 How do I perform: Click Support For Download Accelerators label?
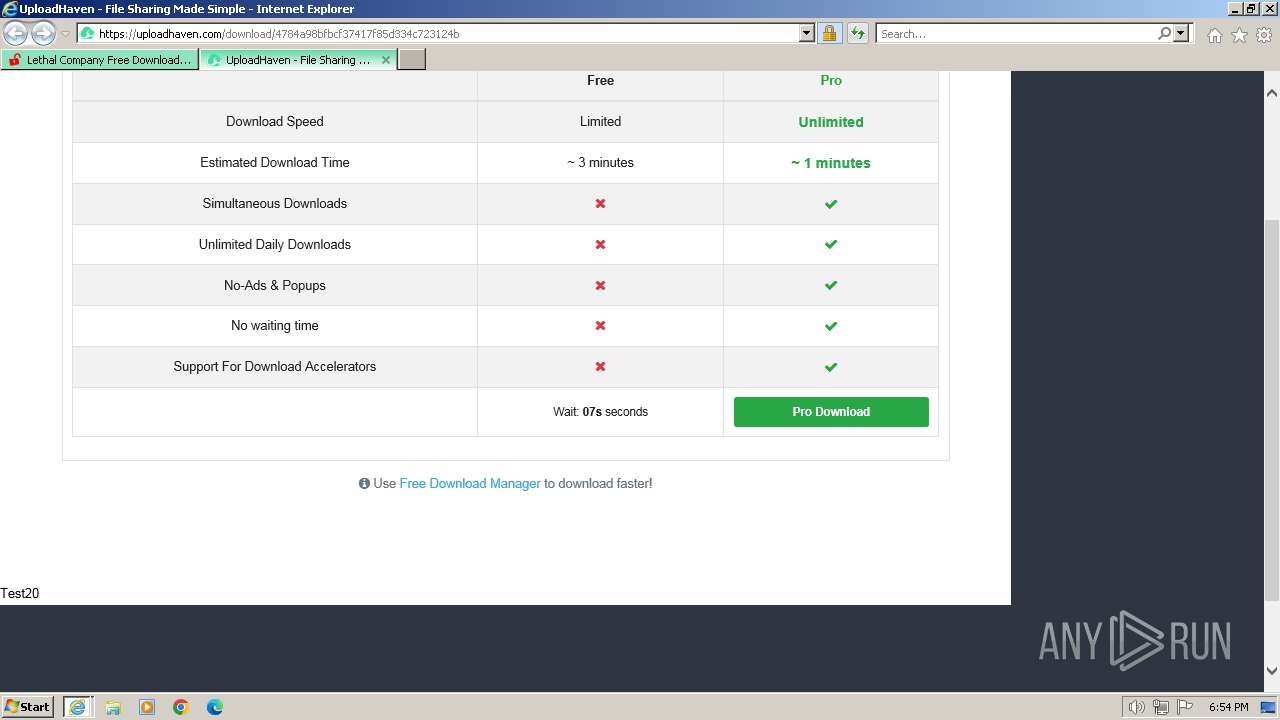pos(275,366)
